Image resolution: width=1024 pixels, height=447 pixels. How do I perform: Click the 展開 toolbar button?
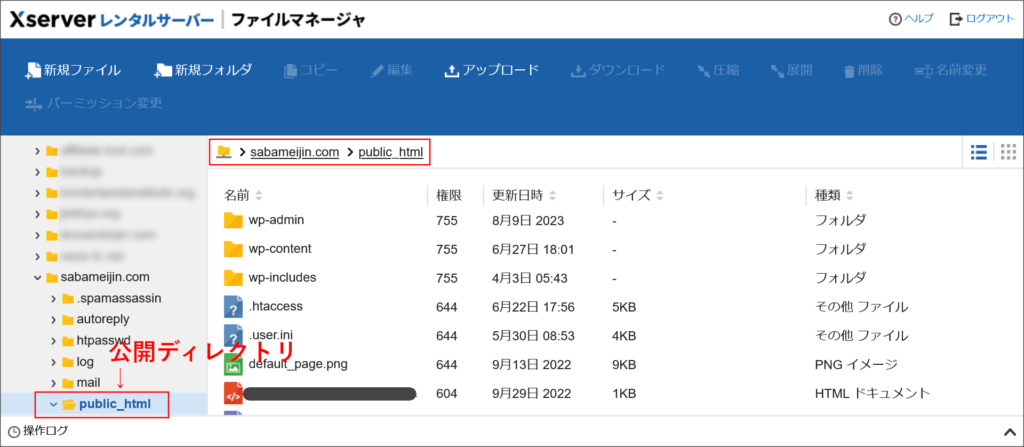pyautogui.click(x=792, y=71)
